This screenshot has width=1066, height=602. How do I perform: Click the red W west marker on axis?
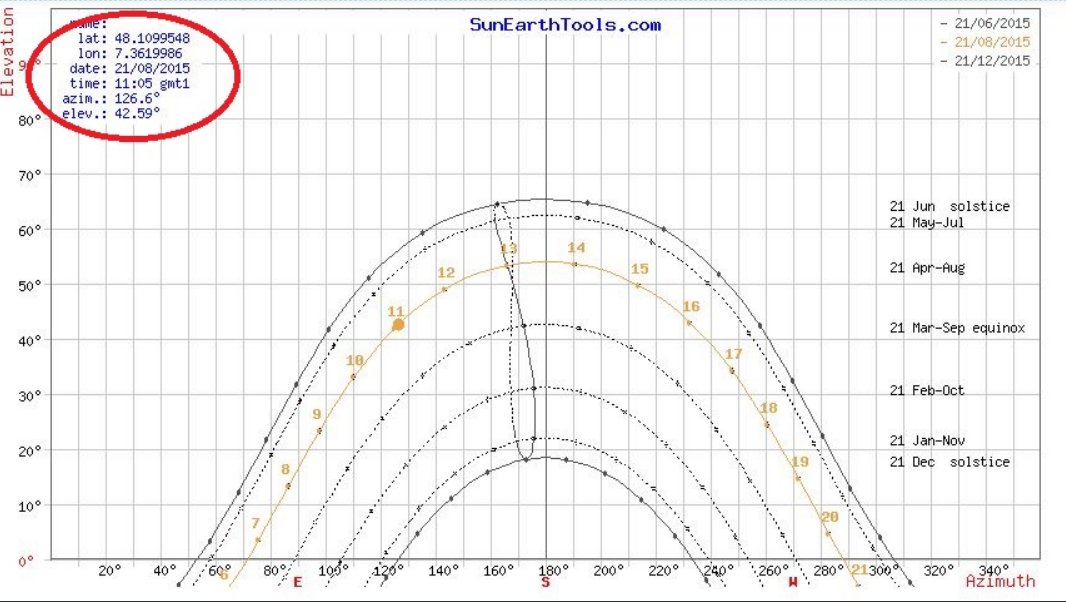[793, 582]
